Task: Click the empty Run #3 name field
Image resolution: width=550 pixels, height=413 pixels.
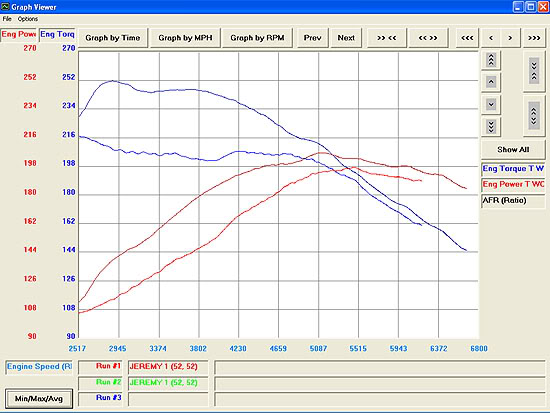Action: [168, 399]
